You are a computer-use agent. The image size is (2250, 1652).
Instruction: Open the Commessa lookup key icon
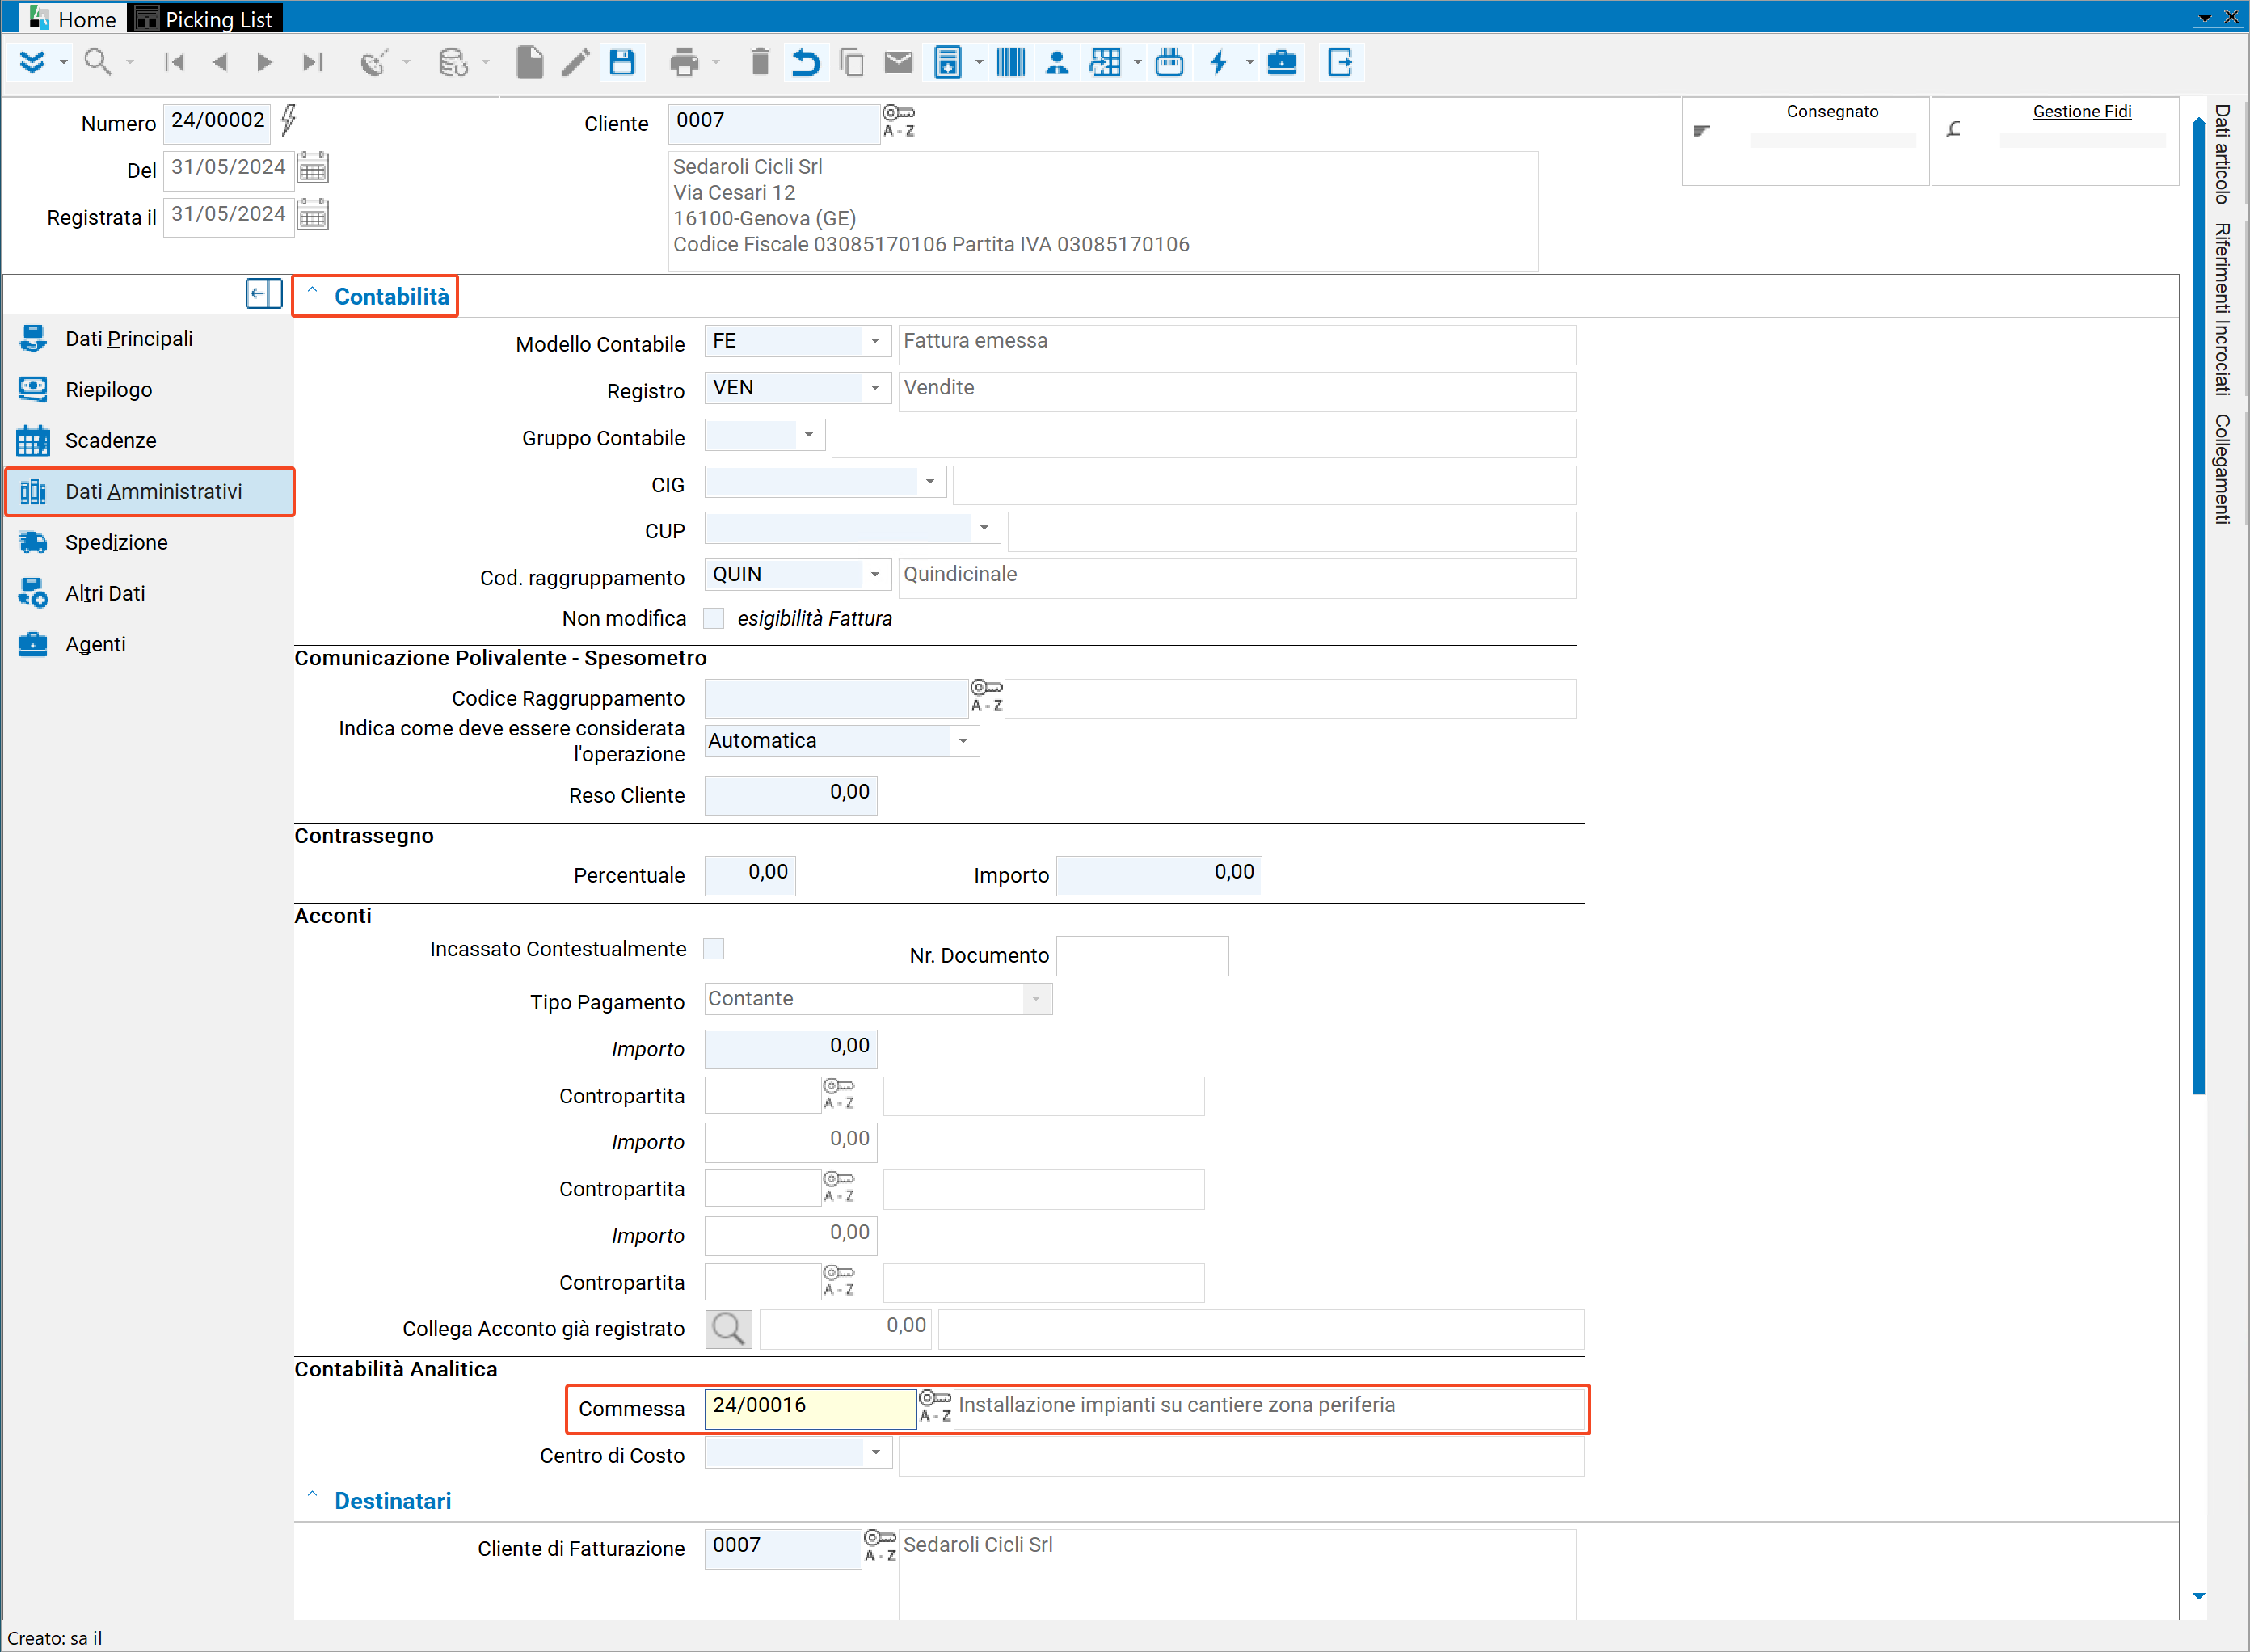pos(935,1406)
